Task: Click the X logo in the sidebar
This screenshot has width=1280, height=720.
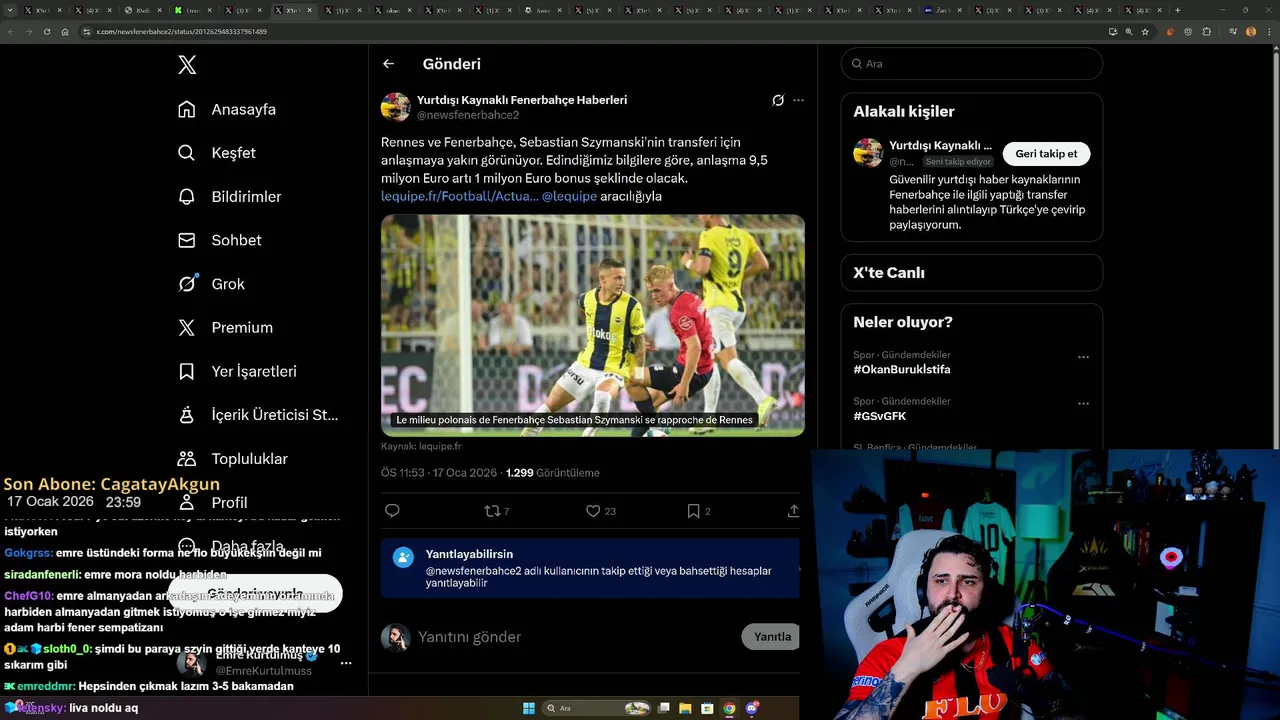Action: 187,65
